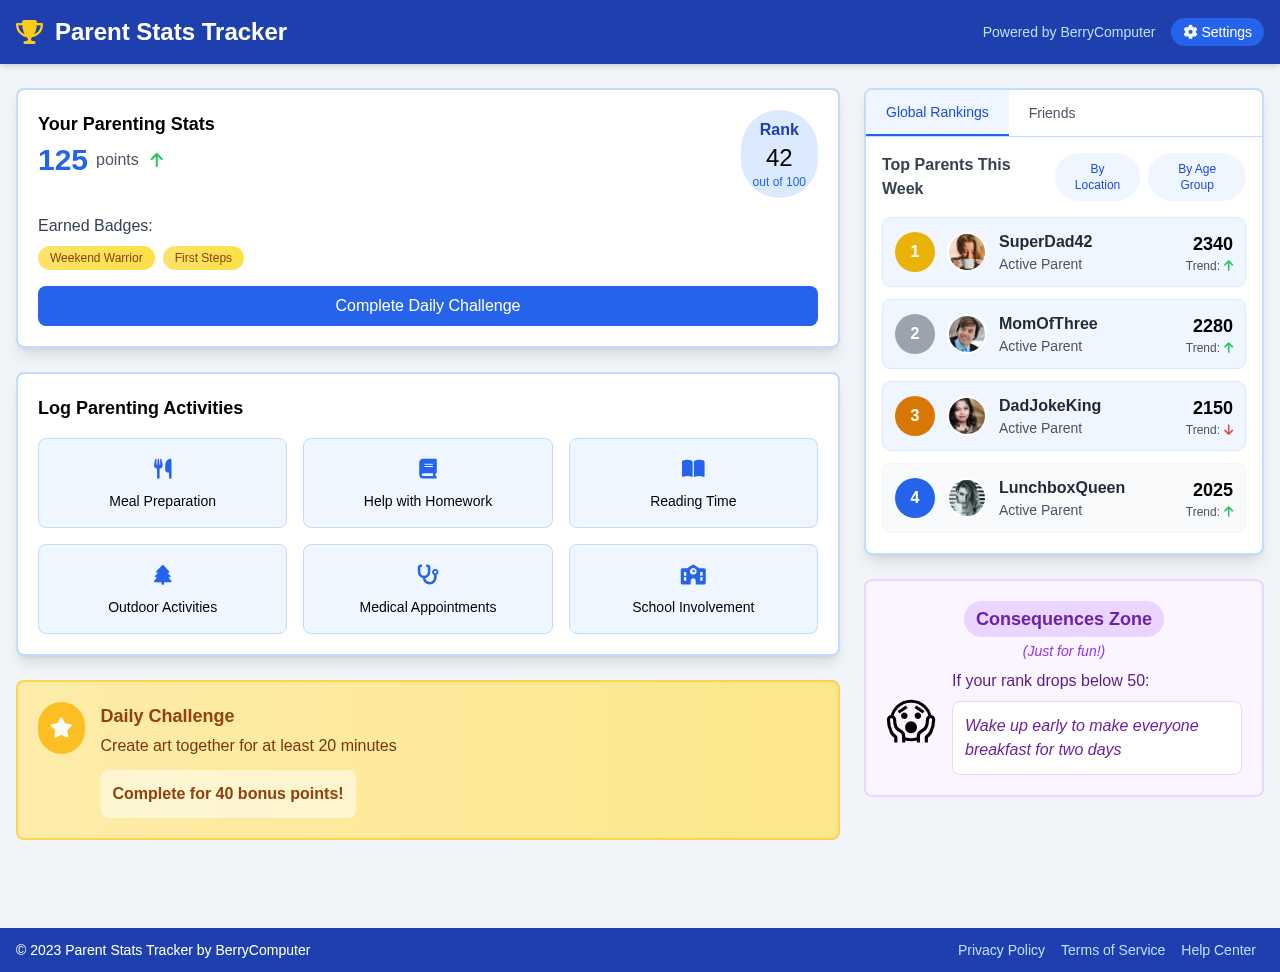The height and width of the screenshot is (972, 1280).
Task: Click the screaming face icon in Consequences Zone
Action: tap(910, 719)
